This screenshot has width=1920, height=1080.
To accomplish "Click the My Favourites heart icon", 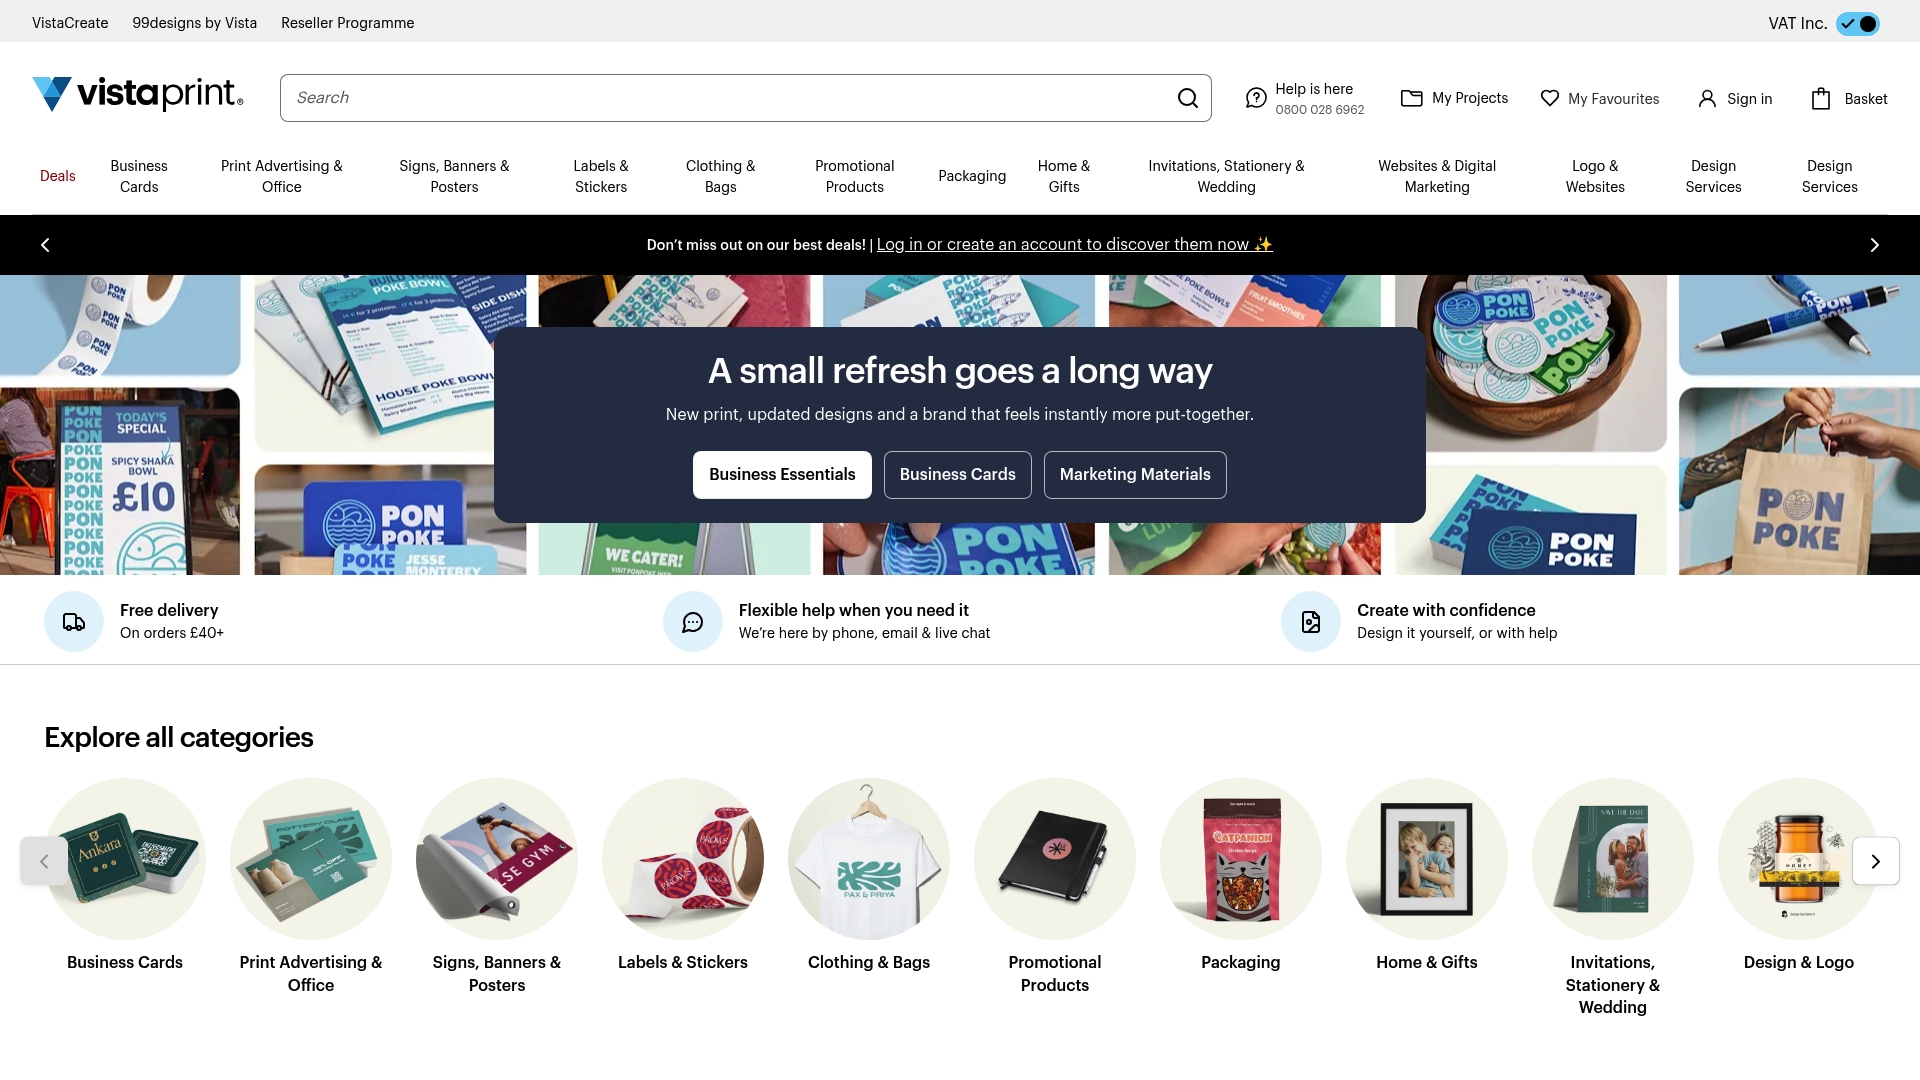I will [1550, 98].
